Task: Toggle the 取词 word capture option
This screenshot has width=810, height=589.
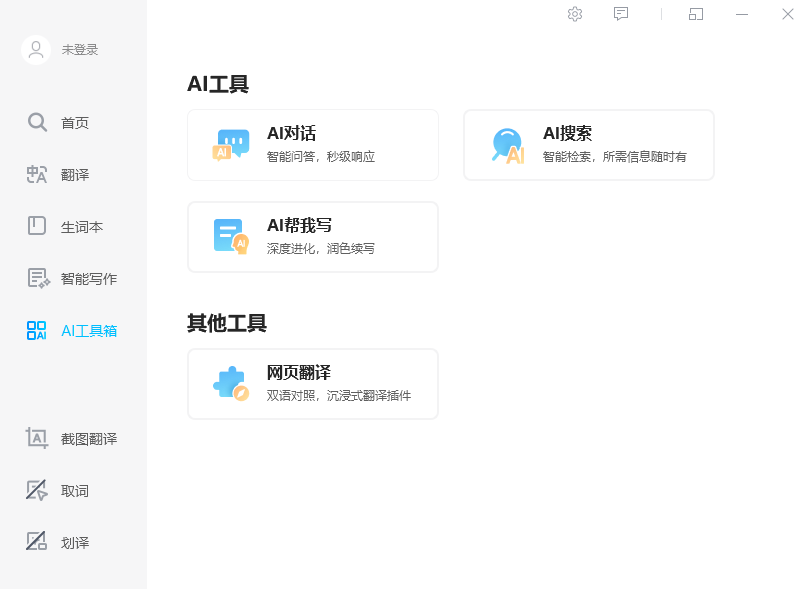Action: click(75, 491)
